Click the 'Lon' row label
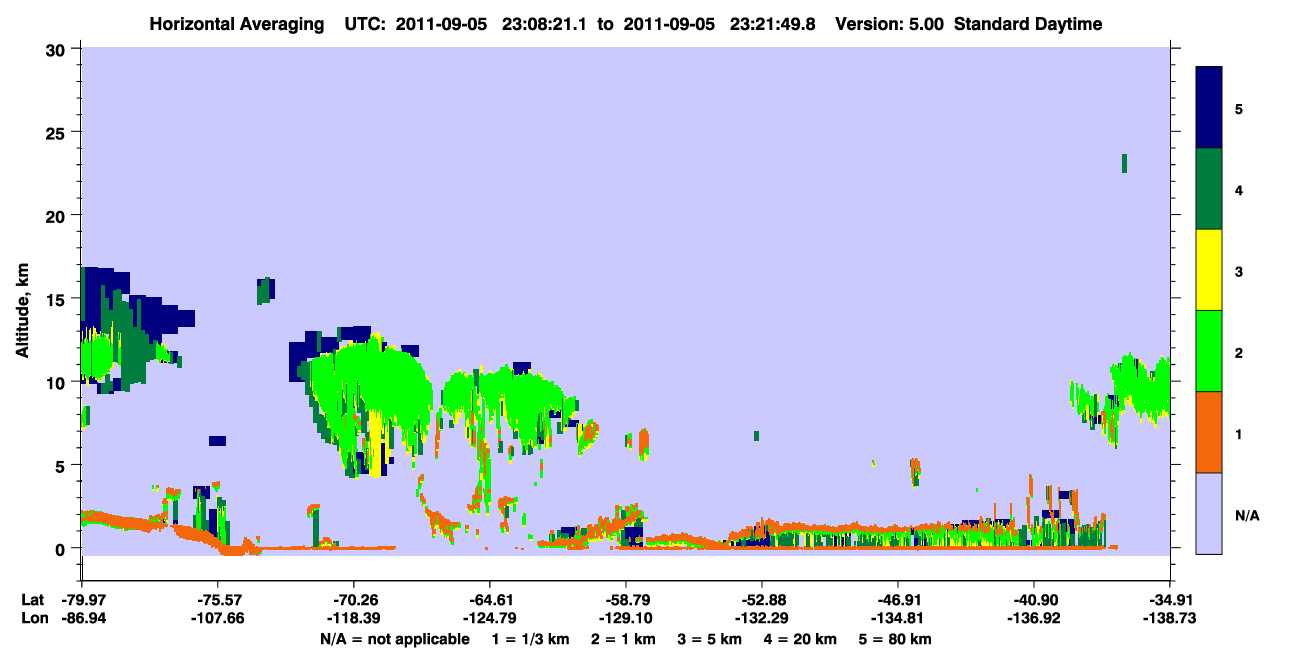 coord(32,619)
